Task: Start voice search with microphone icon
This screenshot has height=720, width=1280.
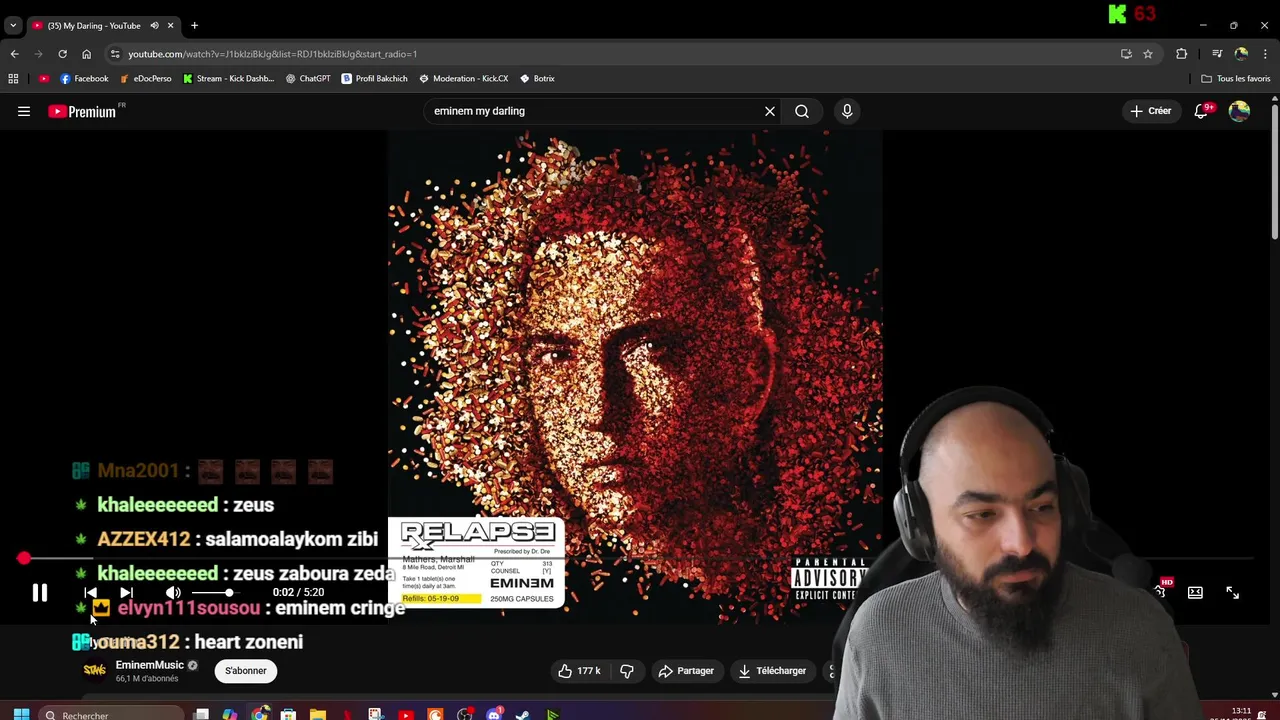Action: (x=847, y=111)
